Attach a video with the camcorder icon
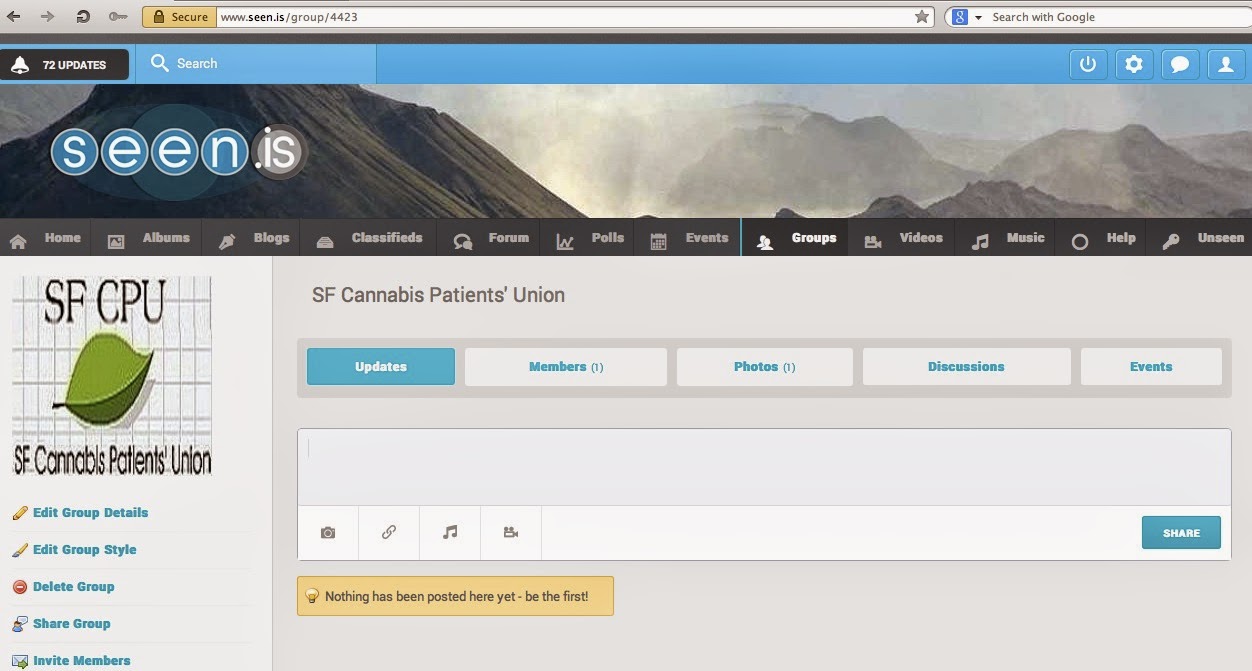The image size is (1252, 671). [511, 533]
